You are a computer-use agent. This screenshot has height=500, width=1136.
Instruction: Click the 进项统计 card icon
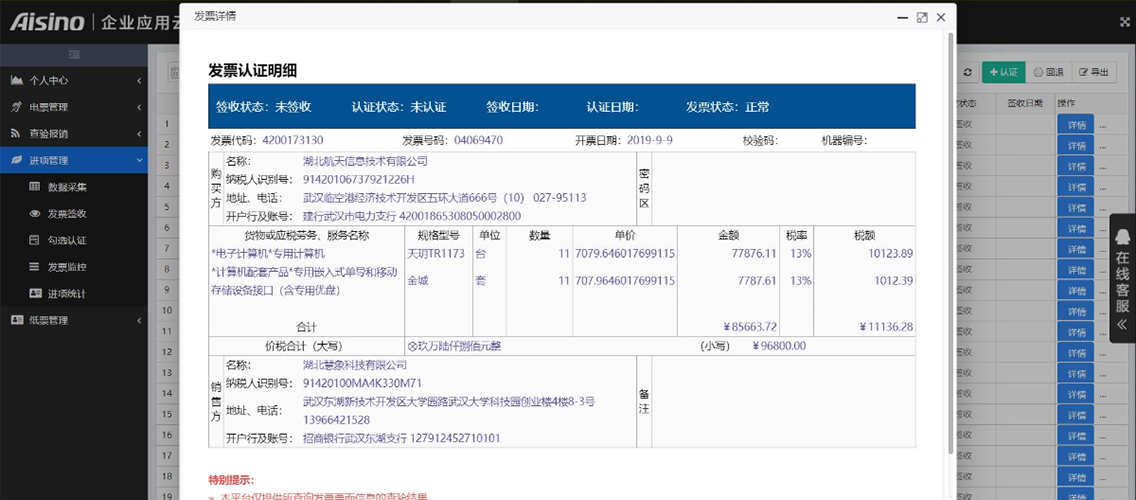click(35, 293)
